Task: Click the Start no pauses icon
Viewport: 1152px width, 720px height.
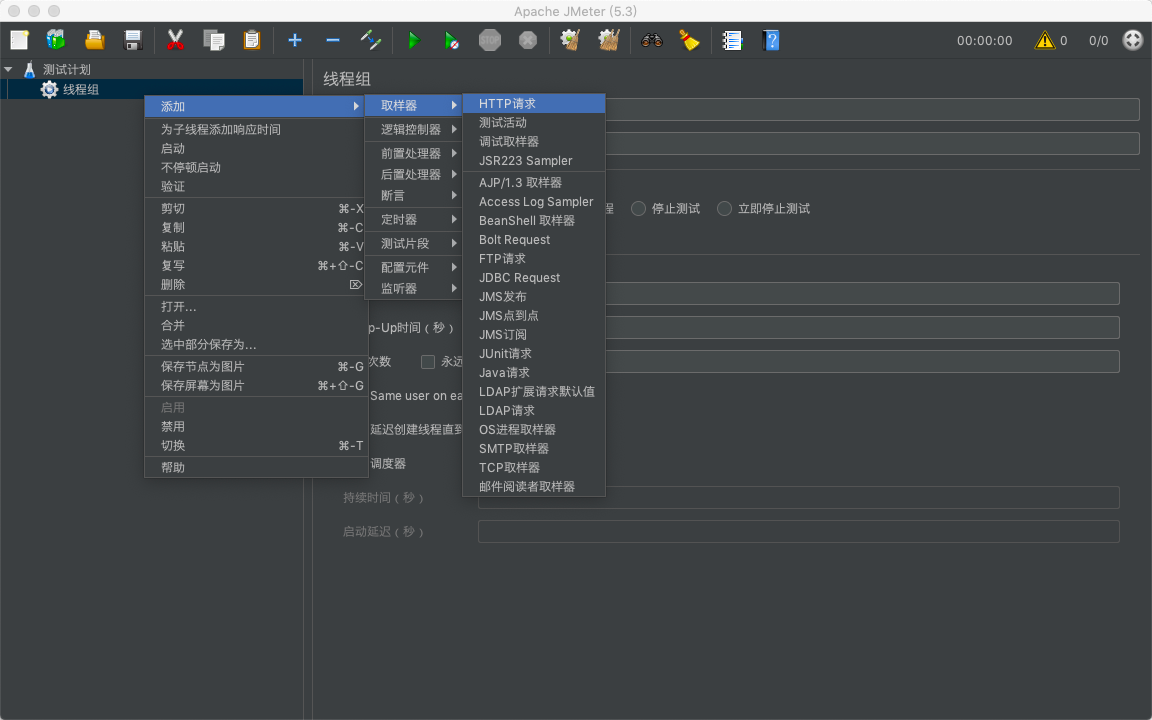Action: point(452,40)
